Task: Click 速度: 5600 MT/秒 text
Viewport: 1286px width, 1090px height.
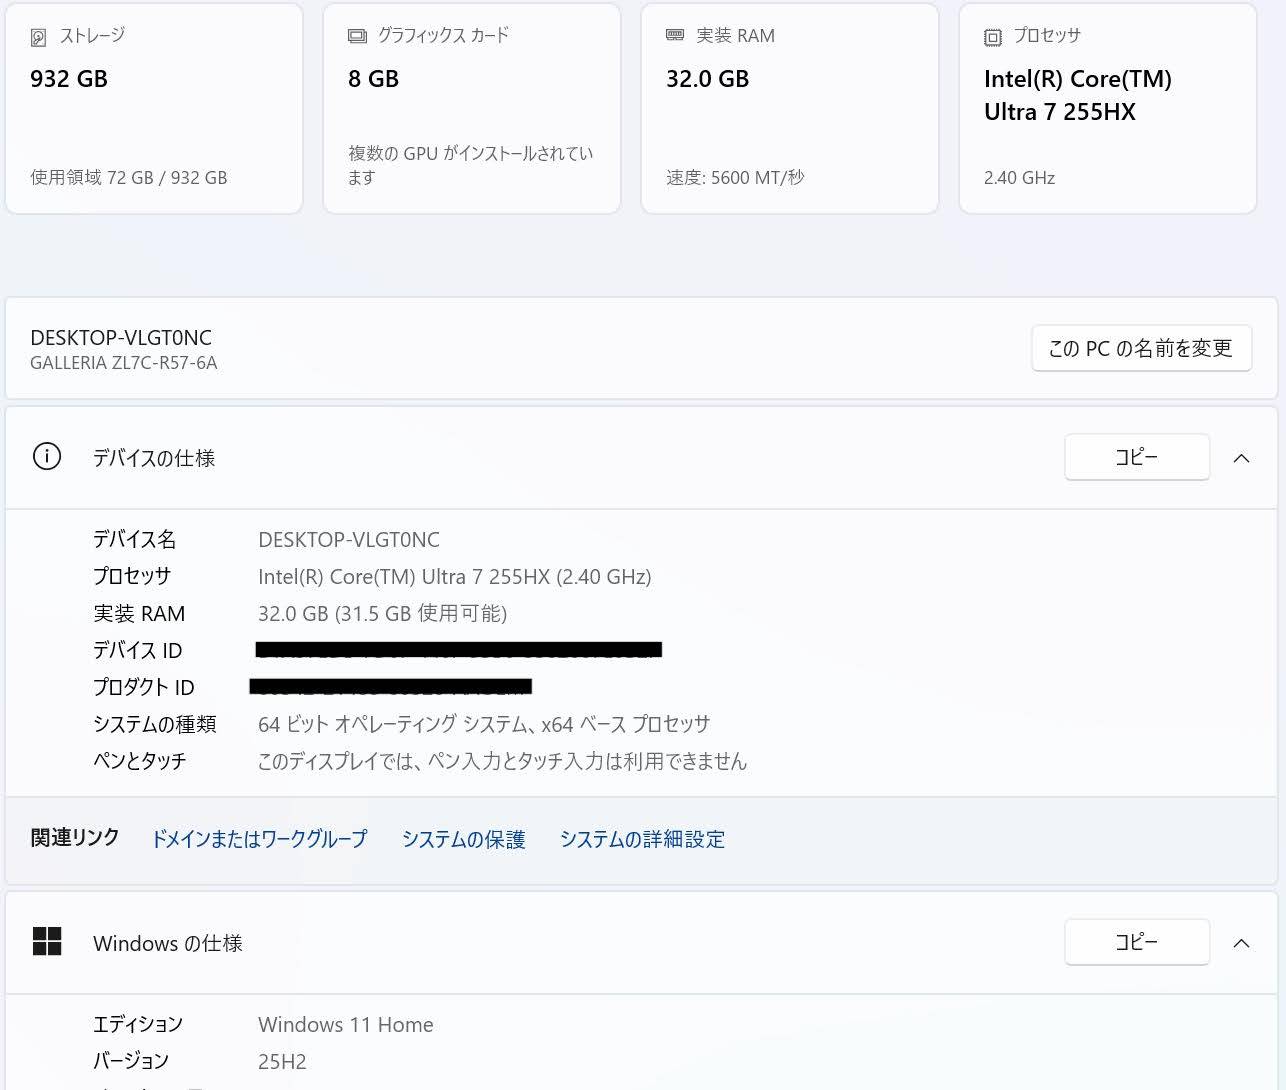Action: tap(735, 177)
